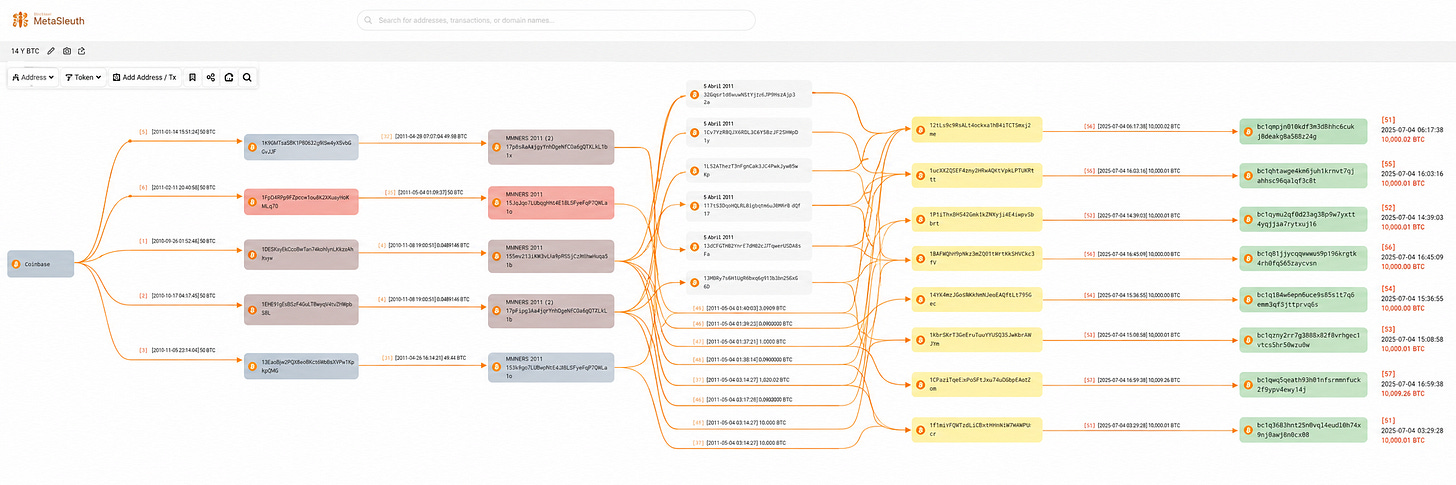Click the pencil icon to rename 14 Y BTC
1456x485 pixels.
click(x=51, y=50)
